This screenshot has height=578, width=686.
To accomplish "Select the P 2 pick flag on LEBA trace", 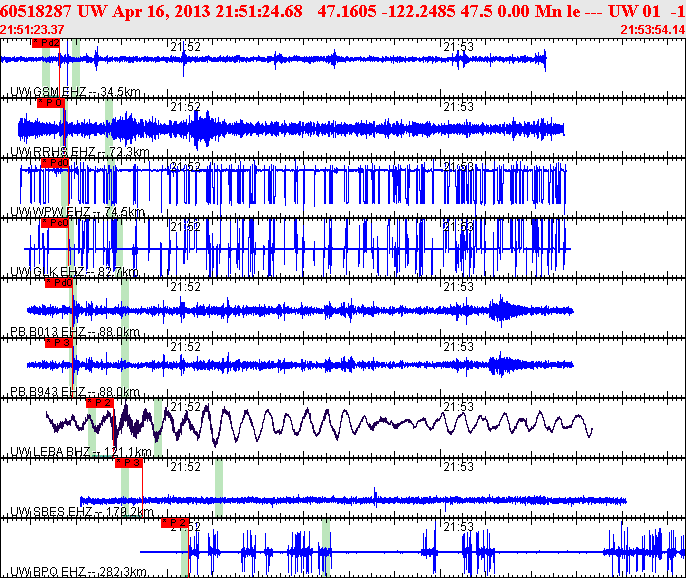I will pos(100,403).
